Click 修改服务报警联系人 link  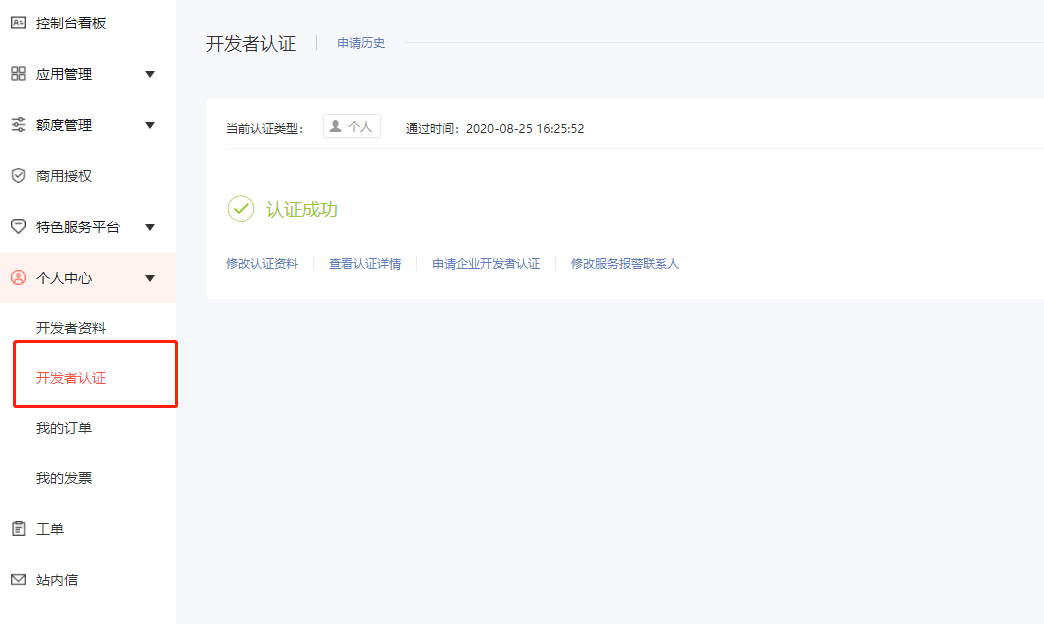[625, 264]
